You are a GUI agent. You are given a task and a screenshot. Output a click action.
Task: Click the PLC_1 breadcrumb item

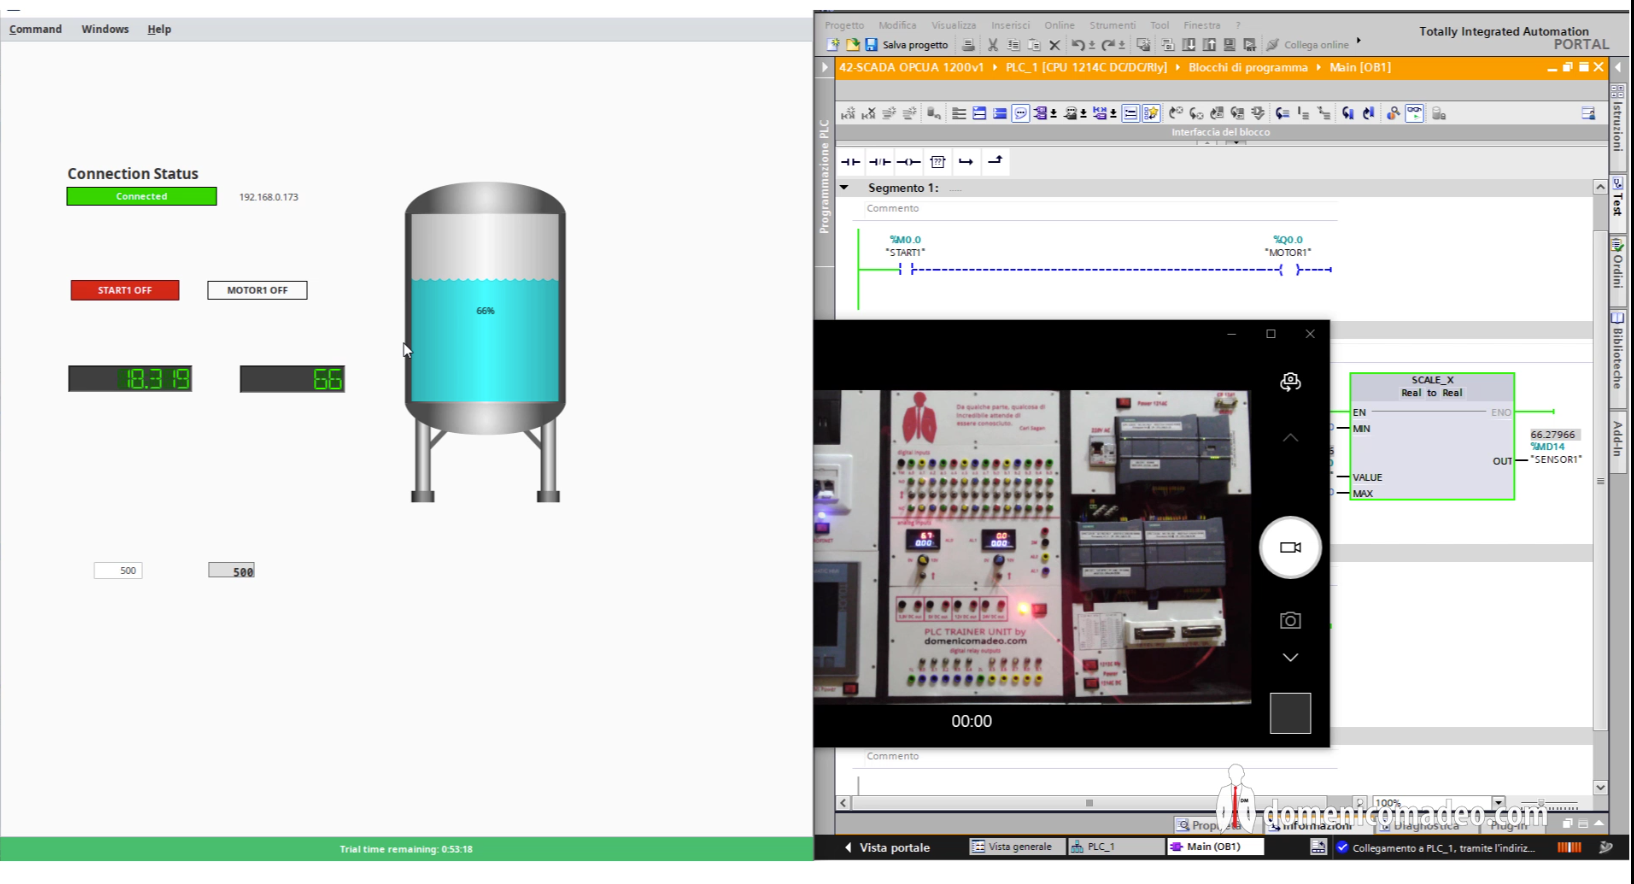pyautogui.click(x=1086, y=67)
